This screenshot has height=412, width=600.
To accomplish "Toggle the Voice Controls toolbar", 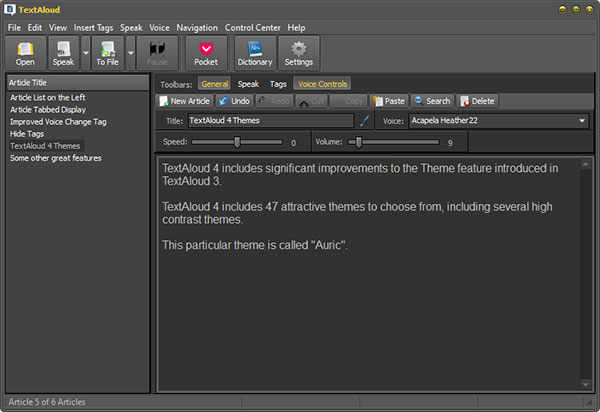I will [322, 84].
